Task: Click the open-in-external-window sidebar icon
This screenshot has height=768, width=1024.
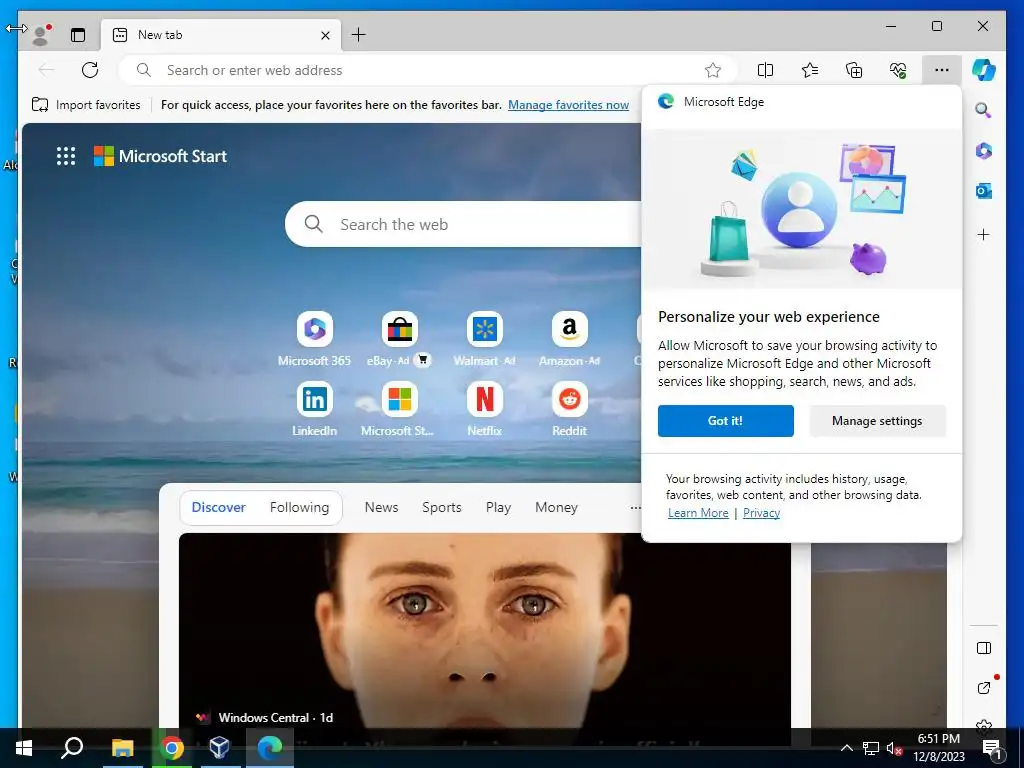Action: click(x=984, y=687)
